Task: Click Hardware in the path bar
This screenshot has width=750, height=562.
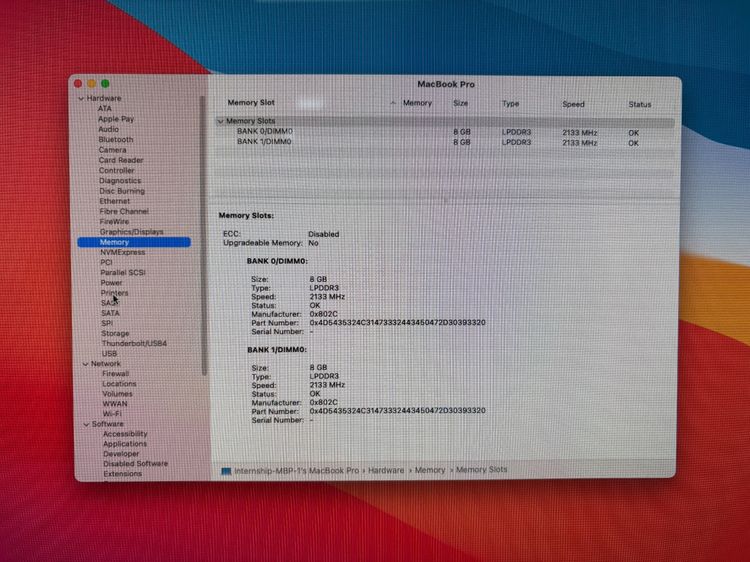Action: (x=386, y=471)
